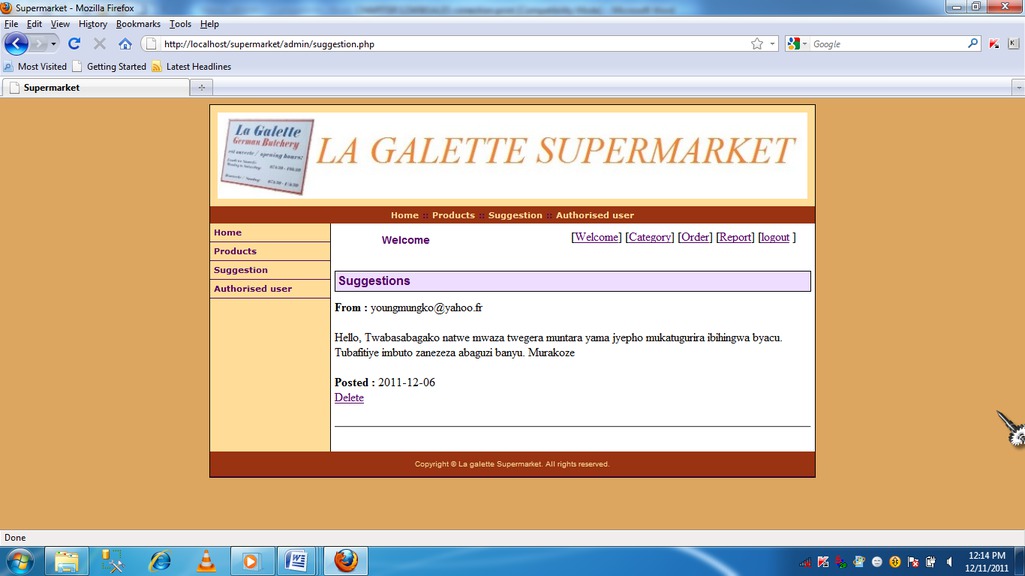Open a new tab with the plus button
The height and width of the screenshot is (576, 1025).
201,88
